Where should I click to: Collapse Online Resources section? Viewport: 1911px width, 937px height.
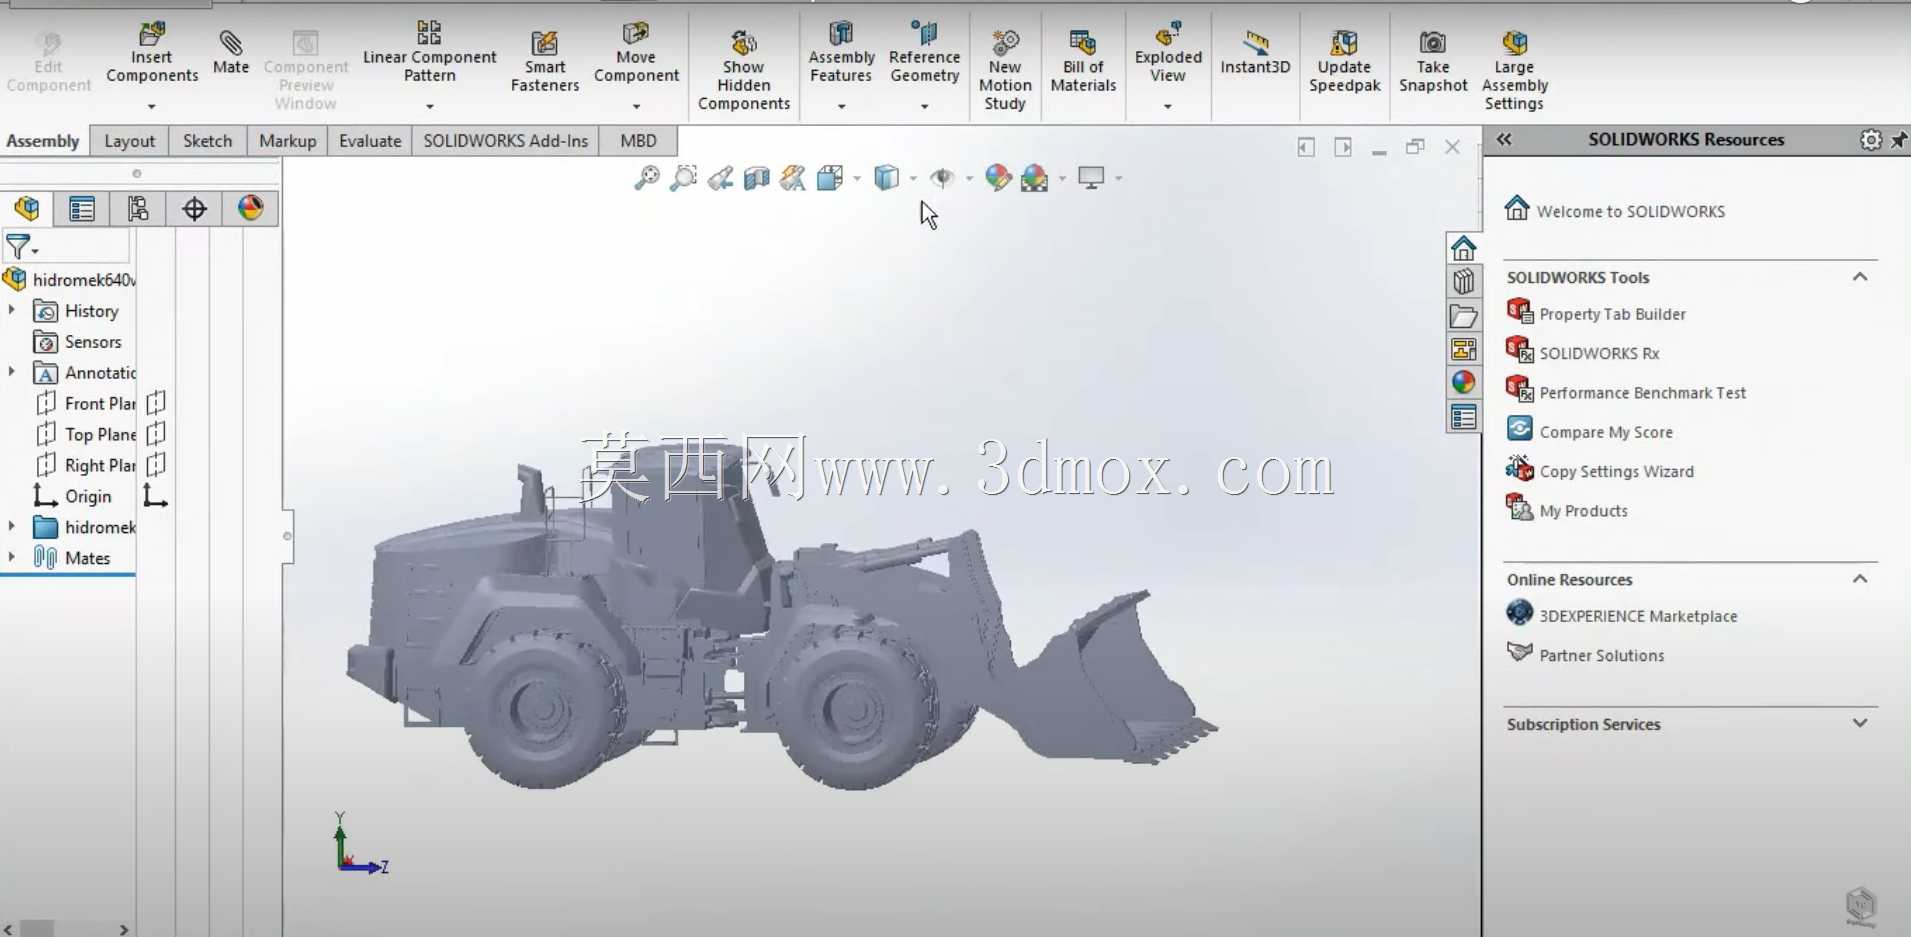pyautogui.click(x=1860, y=579)
